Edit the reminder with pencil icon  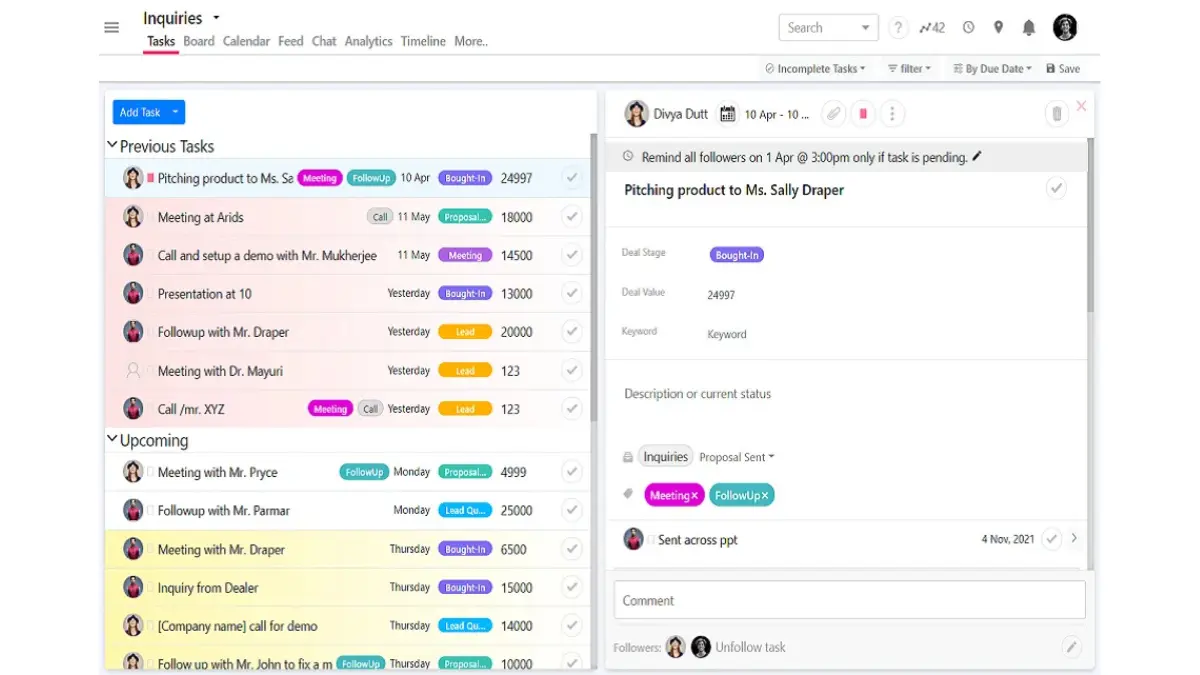977,157
